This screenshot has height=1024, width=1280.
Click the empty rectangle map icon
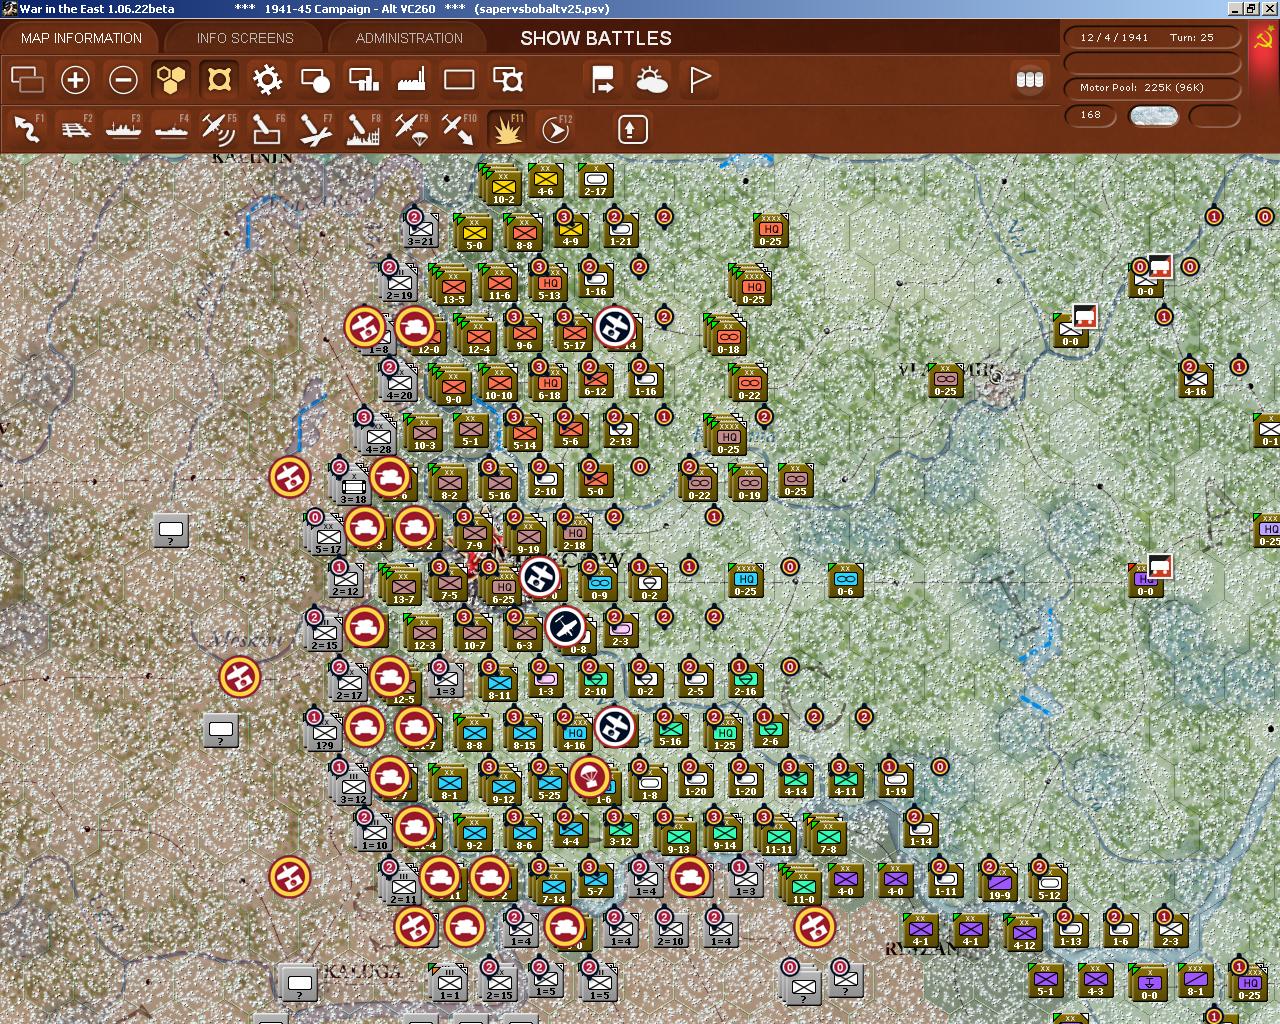point(459,79)
